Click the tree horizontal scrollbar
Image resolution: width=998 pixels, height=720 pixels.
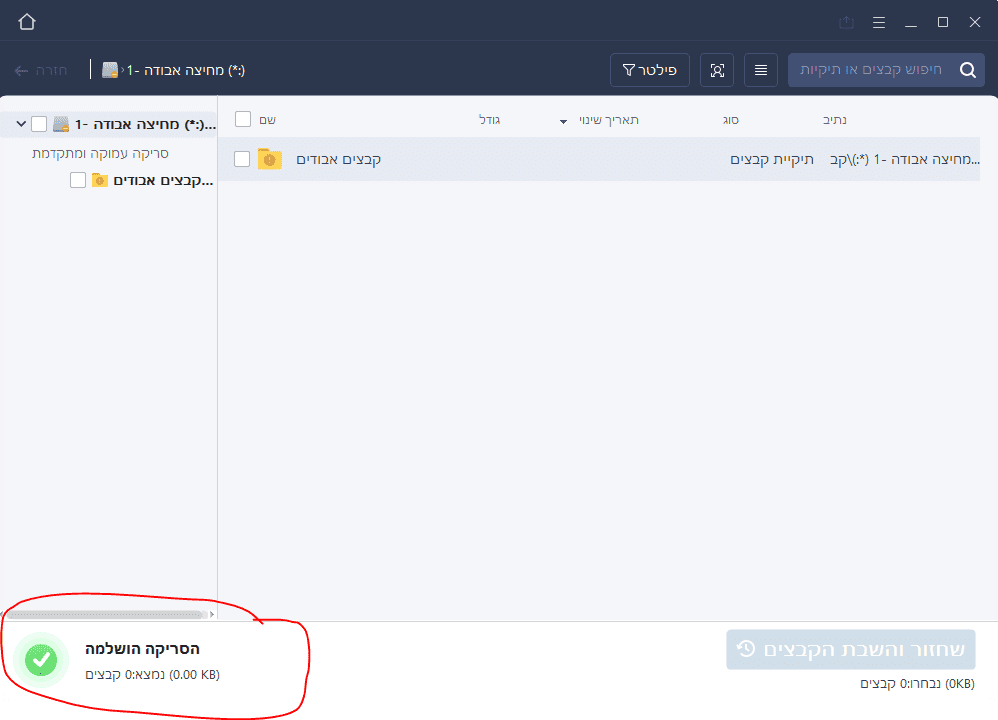106,614
